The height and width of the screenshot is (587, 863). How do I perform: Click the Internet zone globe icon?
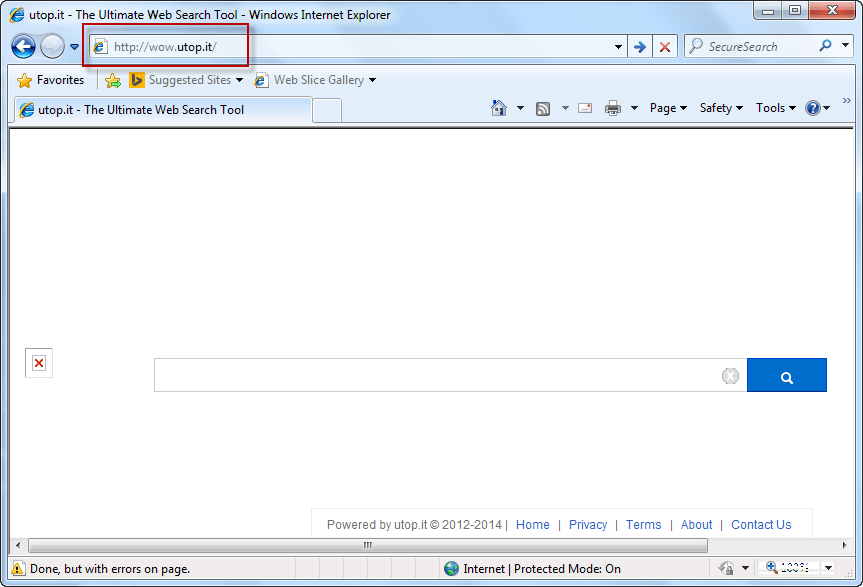(x=451, y=569)
